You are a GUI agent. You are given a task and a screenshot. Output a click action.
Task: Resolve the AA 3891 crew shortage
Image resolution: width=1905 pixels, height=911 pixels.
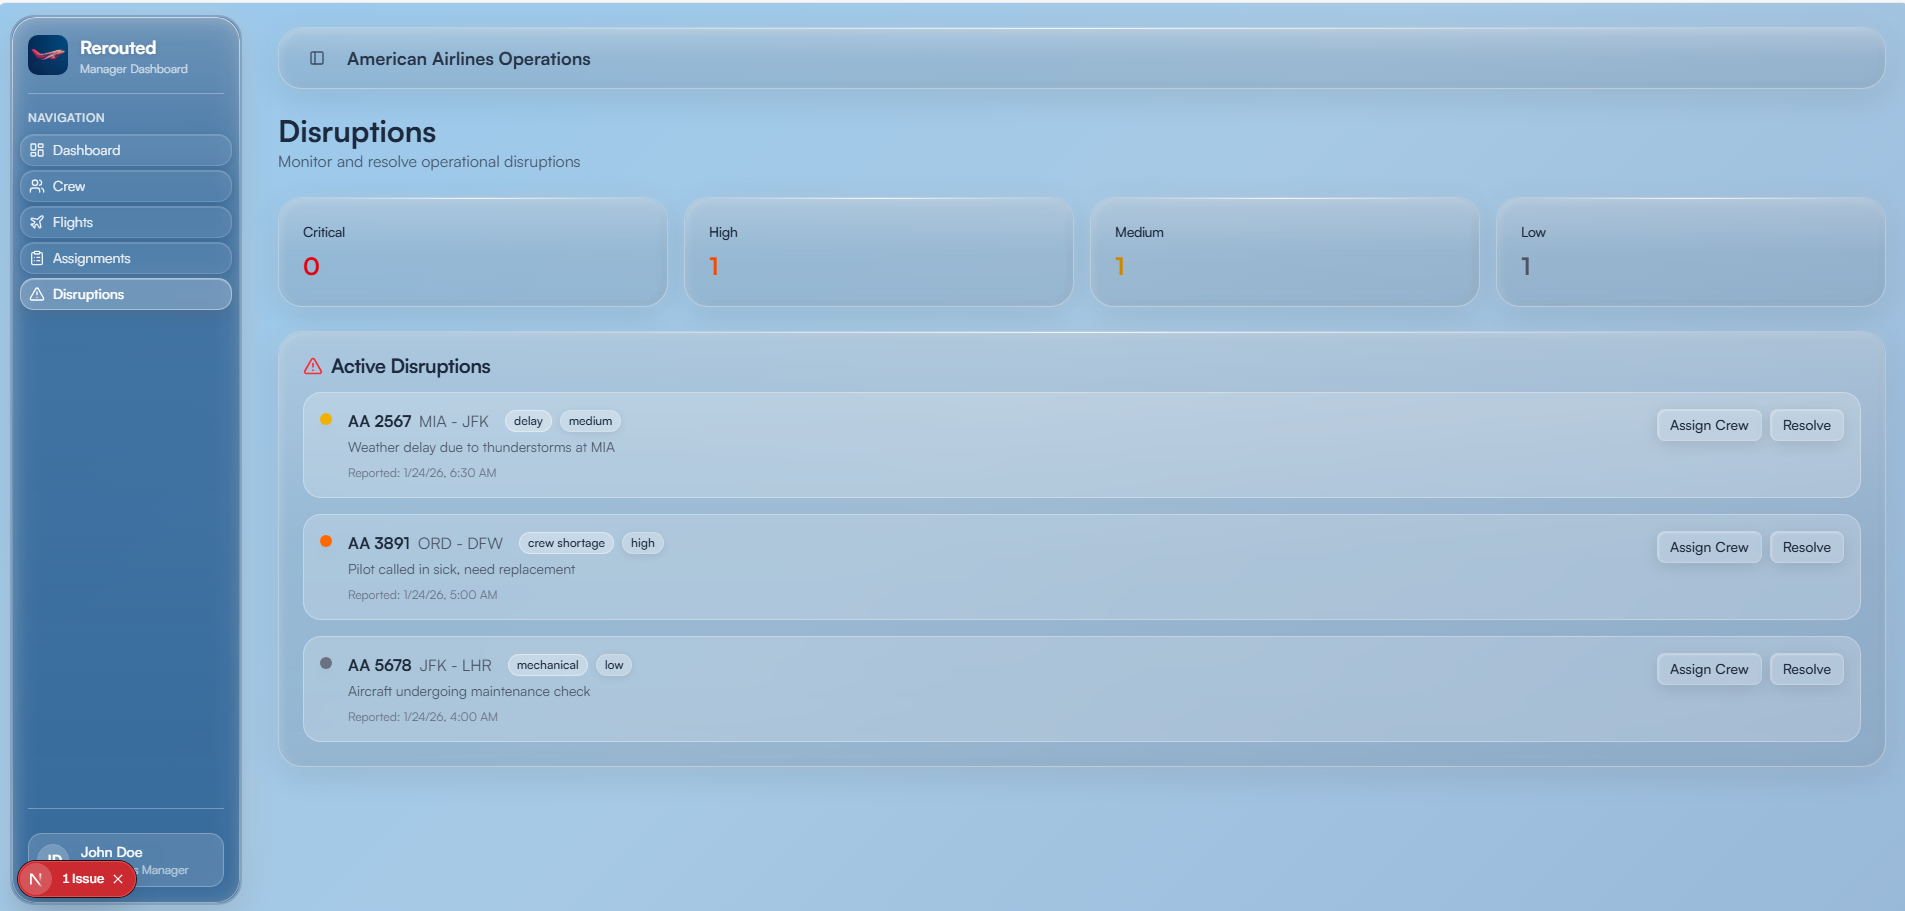pyautogui.click(x=1806, y=547)
